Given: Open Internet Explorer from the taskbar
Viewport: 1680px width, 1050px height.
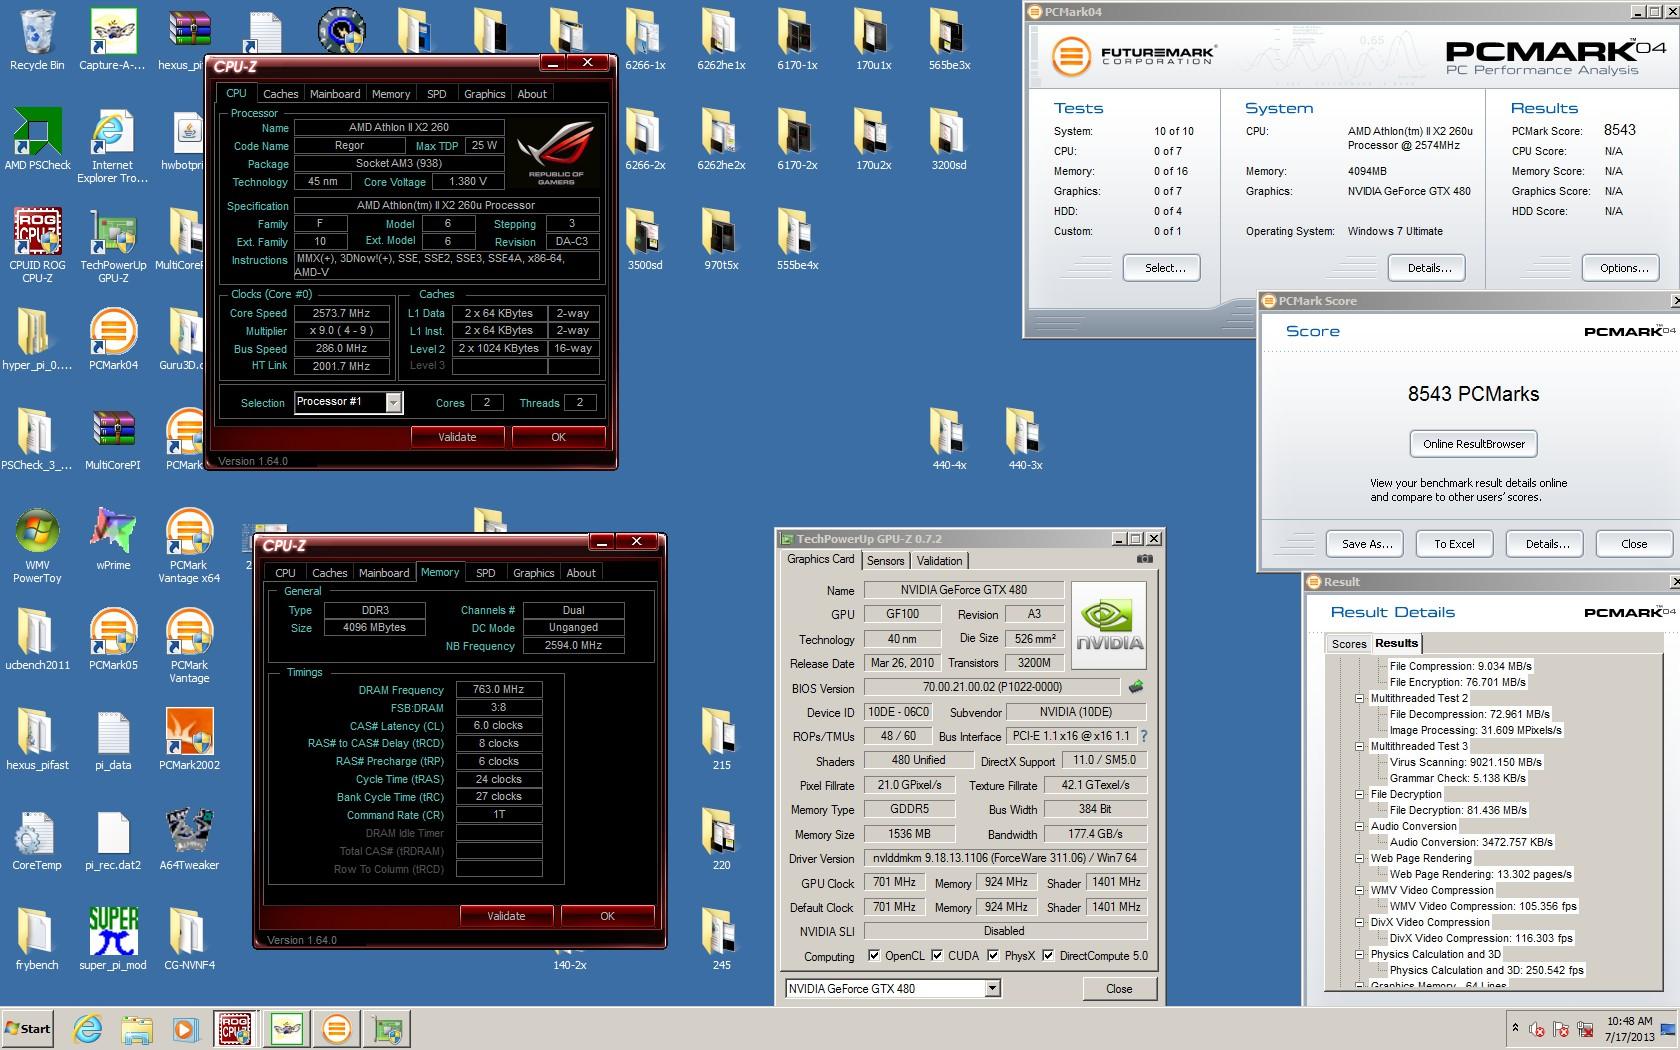Looking at the screenshot, I should [87, 1028].
